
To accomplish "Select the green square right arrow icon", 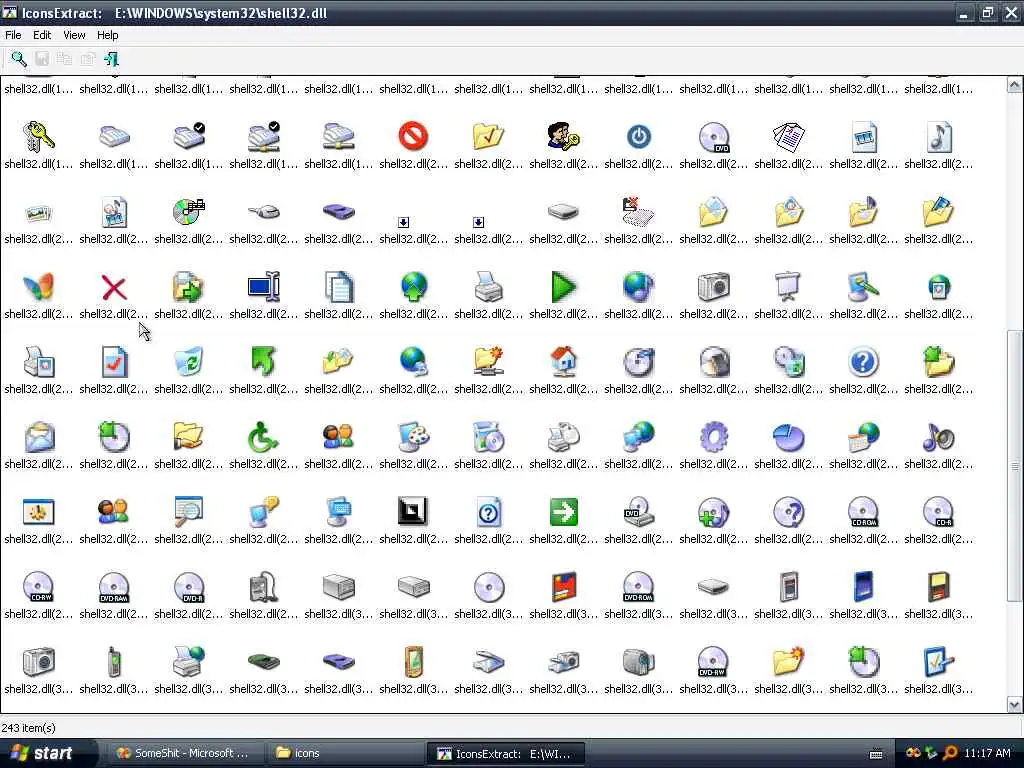I will pos(564,512).
